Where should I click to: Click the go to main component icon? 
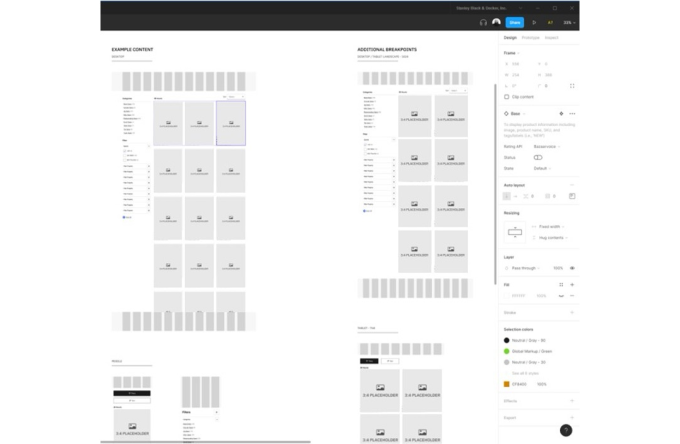point(560,114)
